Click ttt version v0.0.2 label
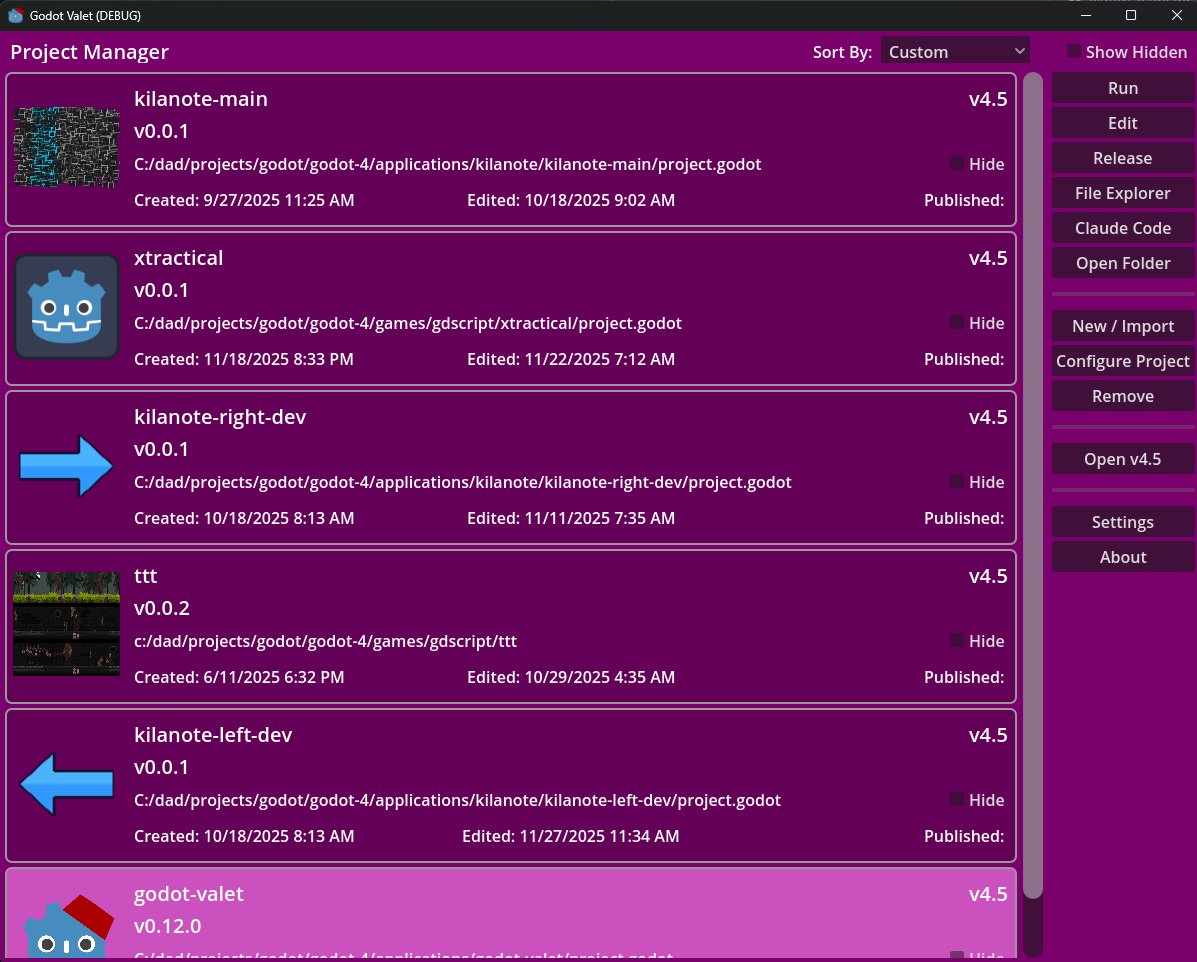Image resolution: width=1197 pixels, height=962 pixels. pos(162,609)
